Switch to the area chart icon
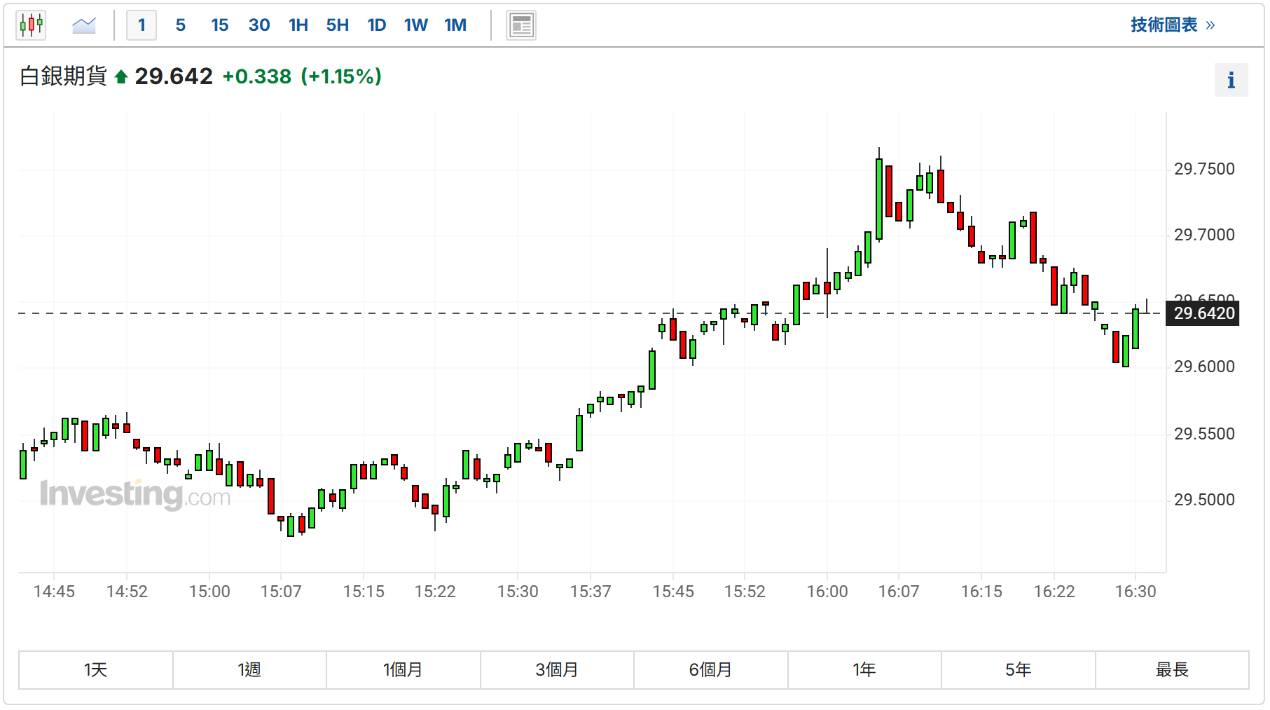 click(84, 25)
